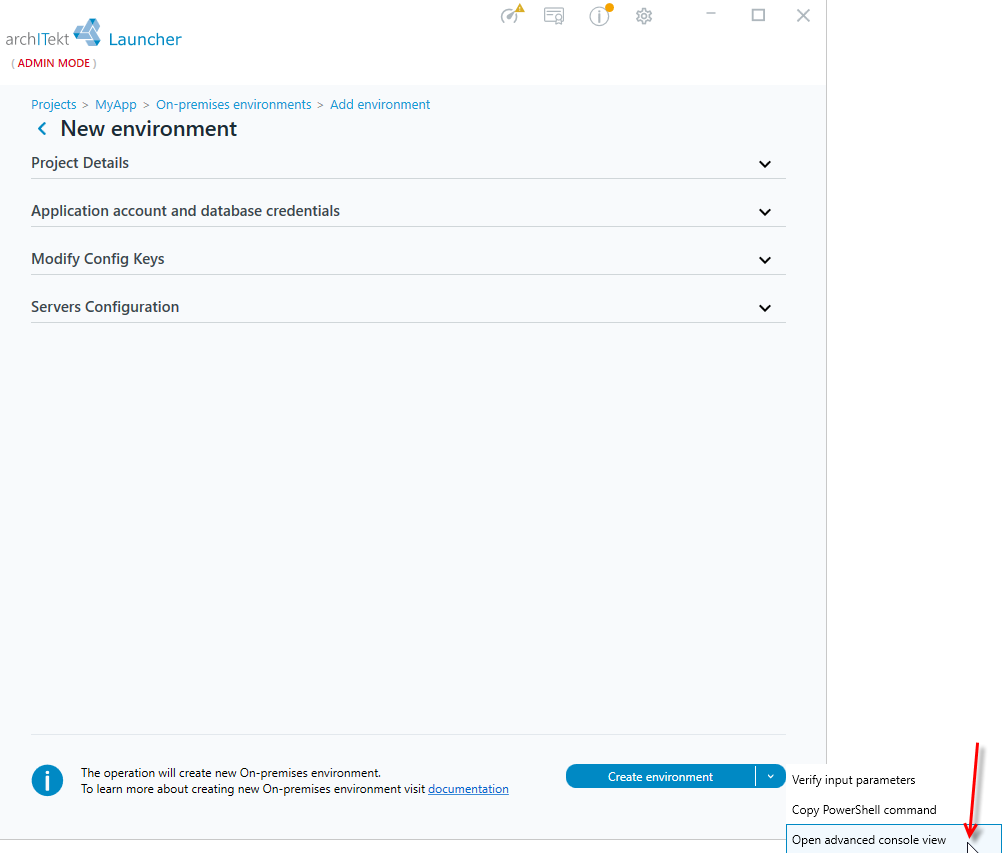Open the performance gauge warning icon
This screenshot has width=1002, height=853.
[511, 14]
